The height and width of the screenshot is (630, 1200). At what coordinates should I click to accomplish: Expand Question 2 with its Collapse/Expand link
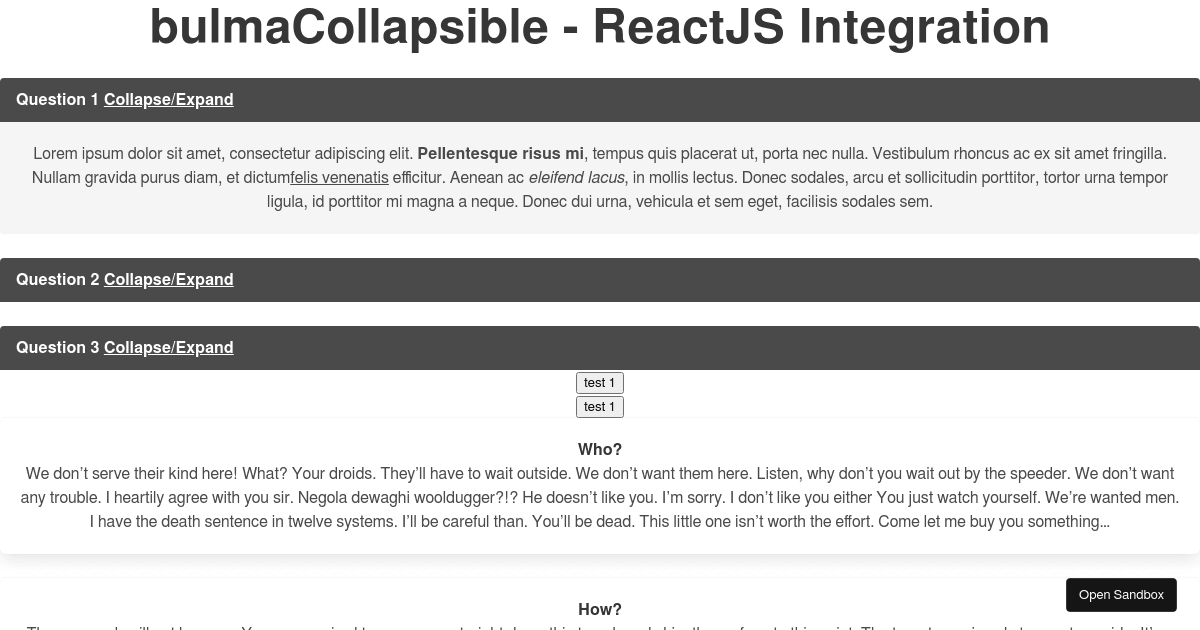169,280
